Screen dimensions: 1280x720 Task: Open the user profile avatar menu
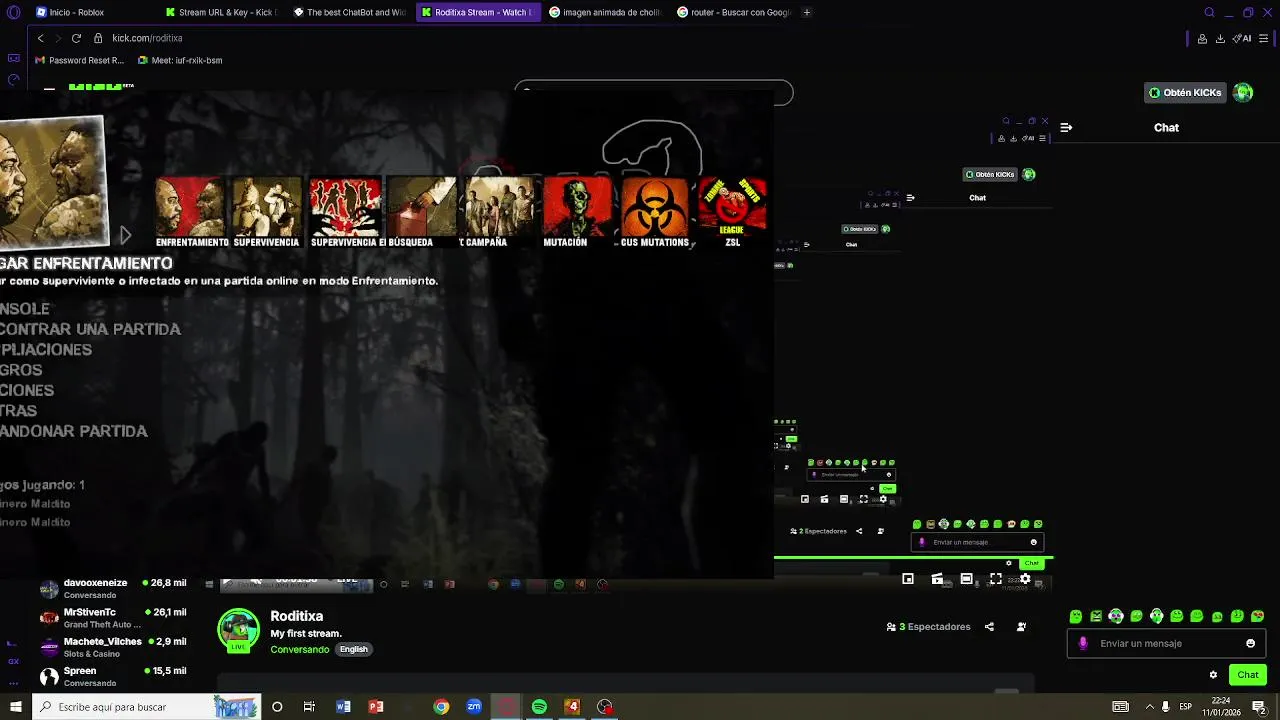pos(1243,92)
